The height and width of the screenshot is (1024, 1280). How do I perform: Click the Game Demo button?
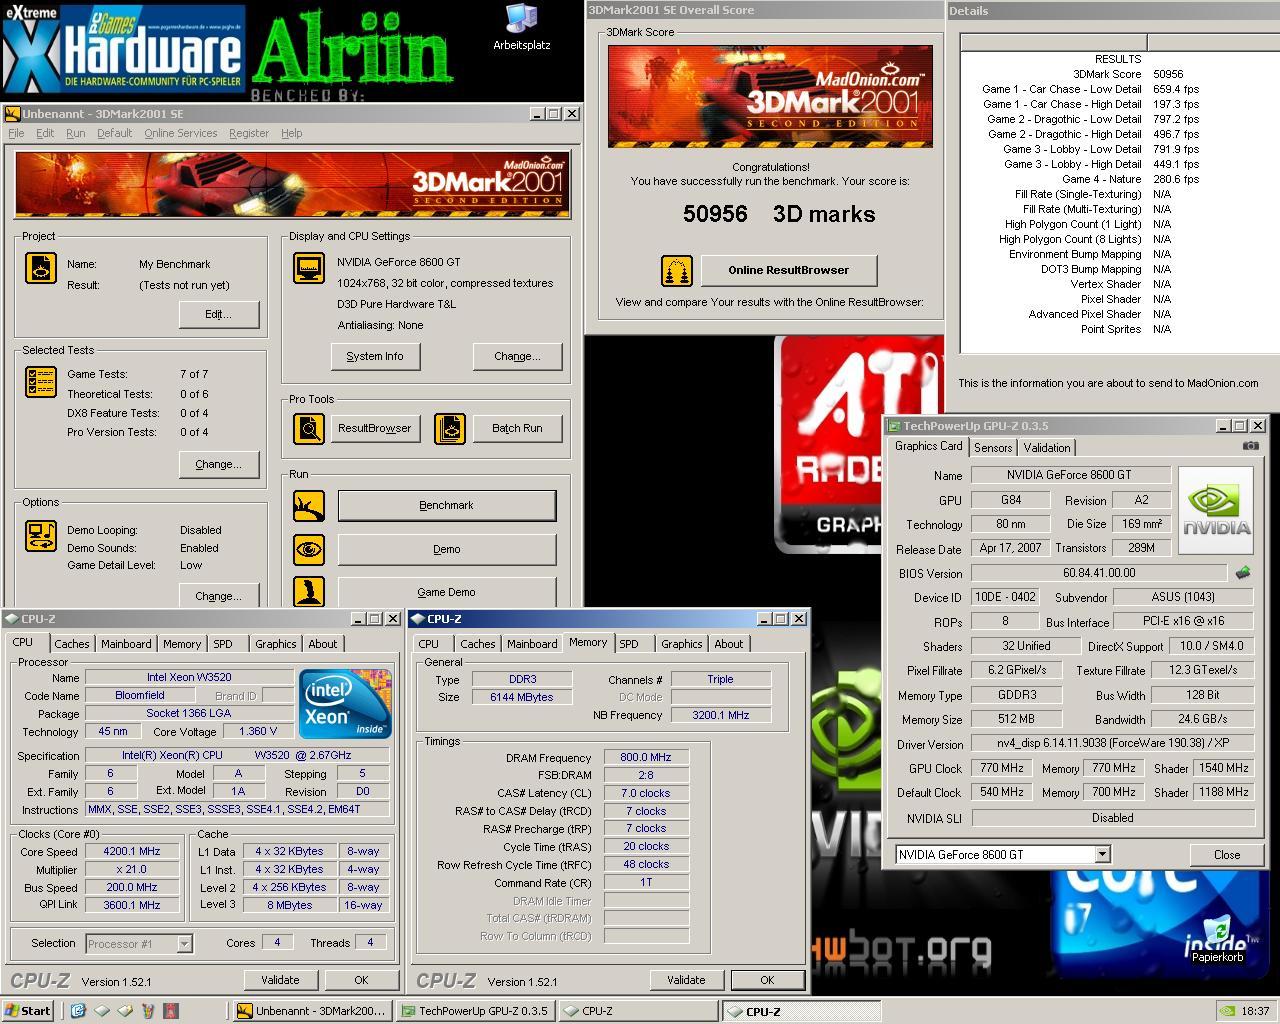tap(447, 591)
